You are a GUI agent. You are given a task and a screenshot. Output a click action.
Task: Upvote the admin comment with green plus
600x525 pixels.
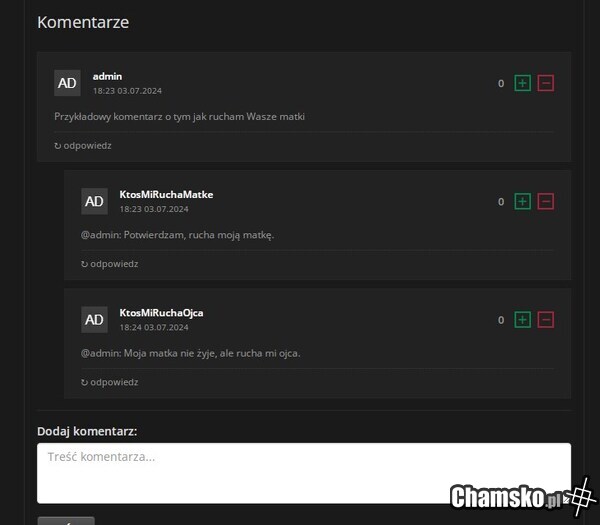(x=522, y=83)
